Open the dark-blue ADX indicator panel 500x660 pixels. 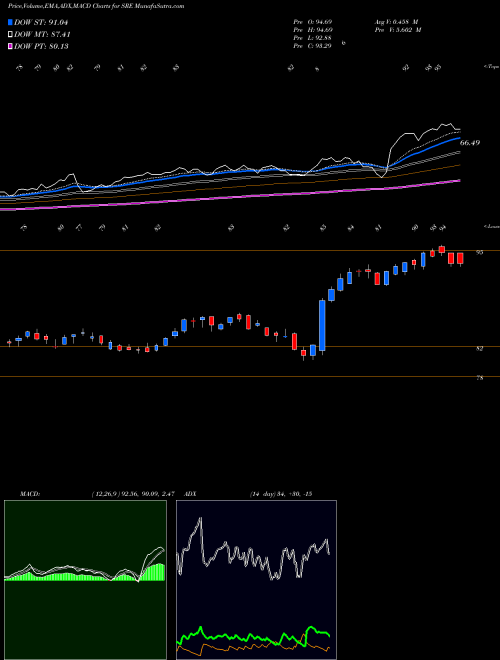point(256,580)
